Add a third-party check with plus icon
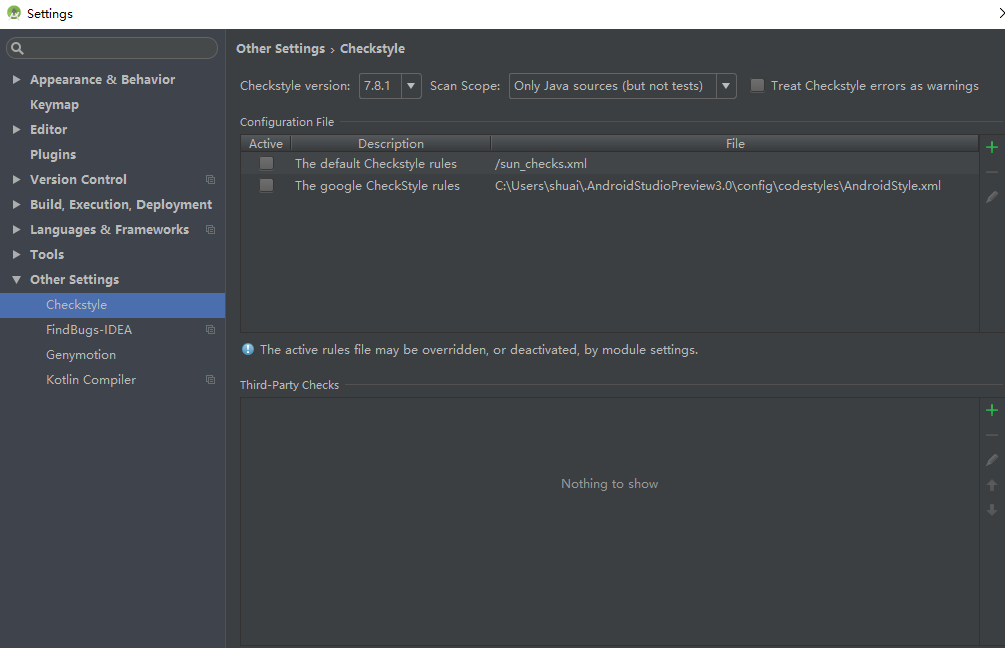Image resolution: width=1005 pixels, height=648 pixels. [992, 410]
